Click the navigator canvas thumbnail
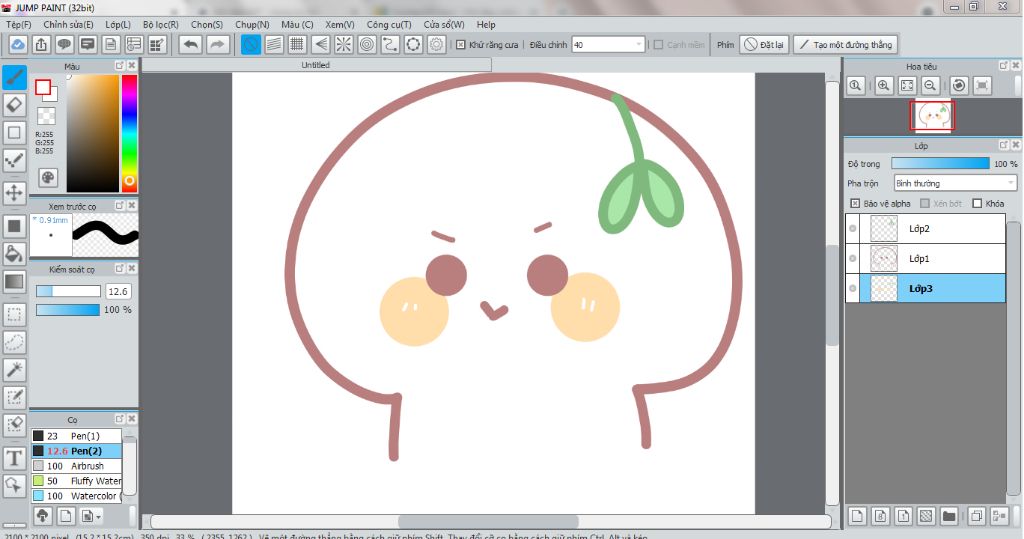Viewport: 1024px width, 539px height. point(932,116)
